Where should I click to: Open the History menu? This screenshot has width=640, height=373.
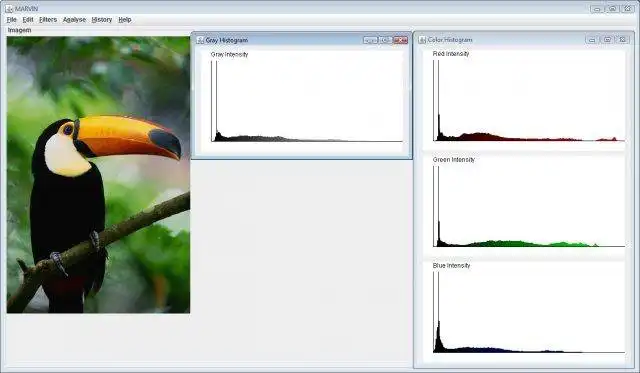[102, 20]
